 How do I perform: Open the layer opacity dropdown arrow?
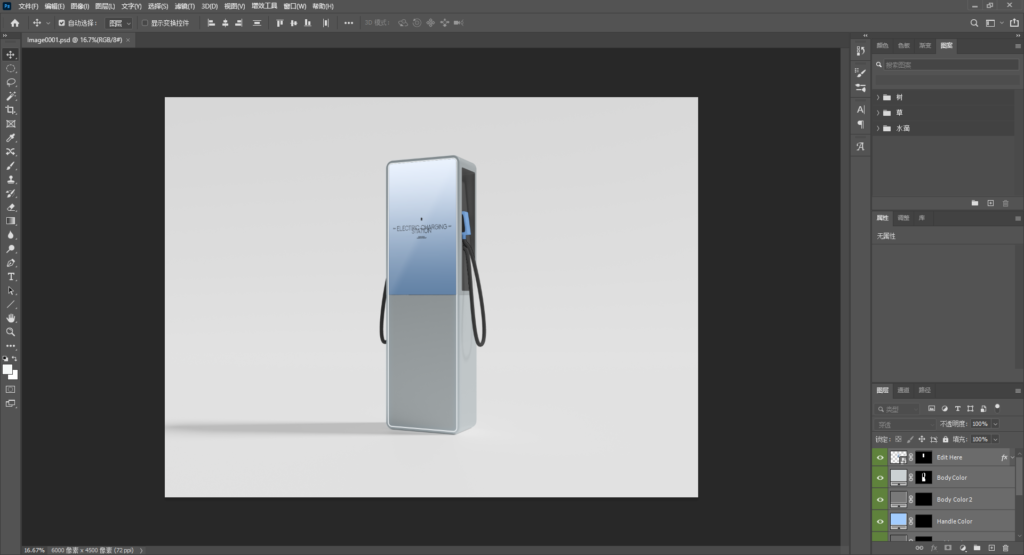click(x=995, y=424)
